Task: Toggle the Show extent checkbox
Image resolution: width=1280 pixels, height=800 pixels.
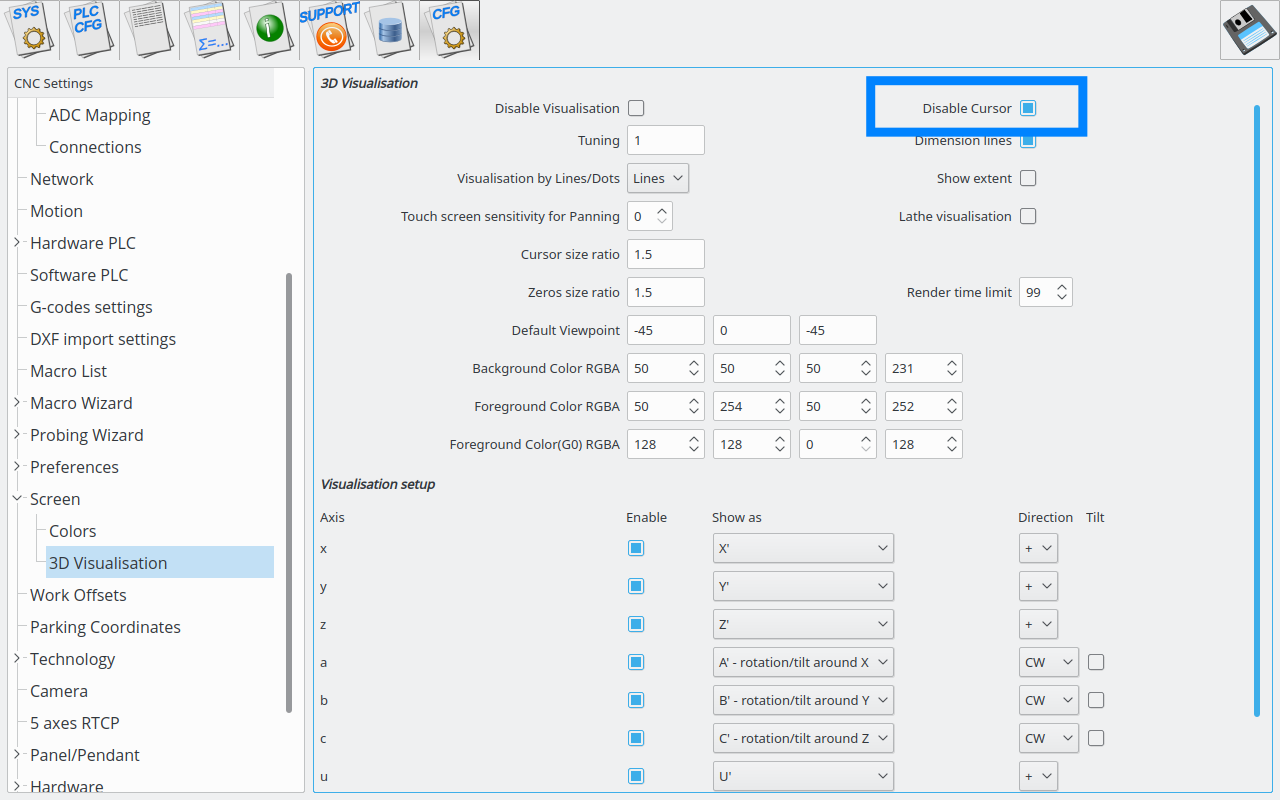Action: point(1028,178)
